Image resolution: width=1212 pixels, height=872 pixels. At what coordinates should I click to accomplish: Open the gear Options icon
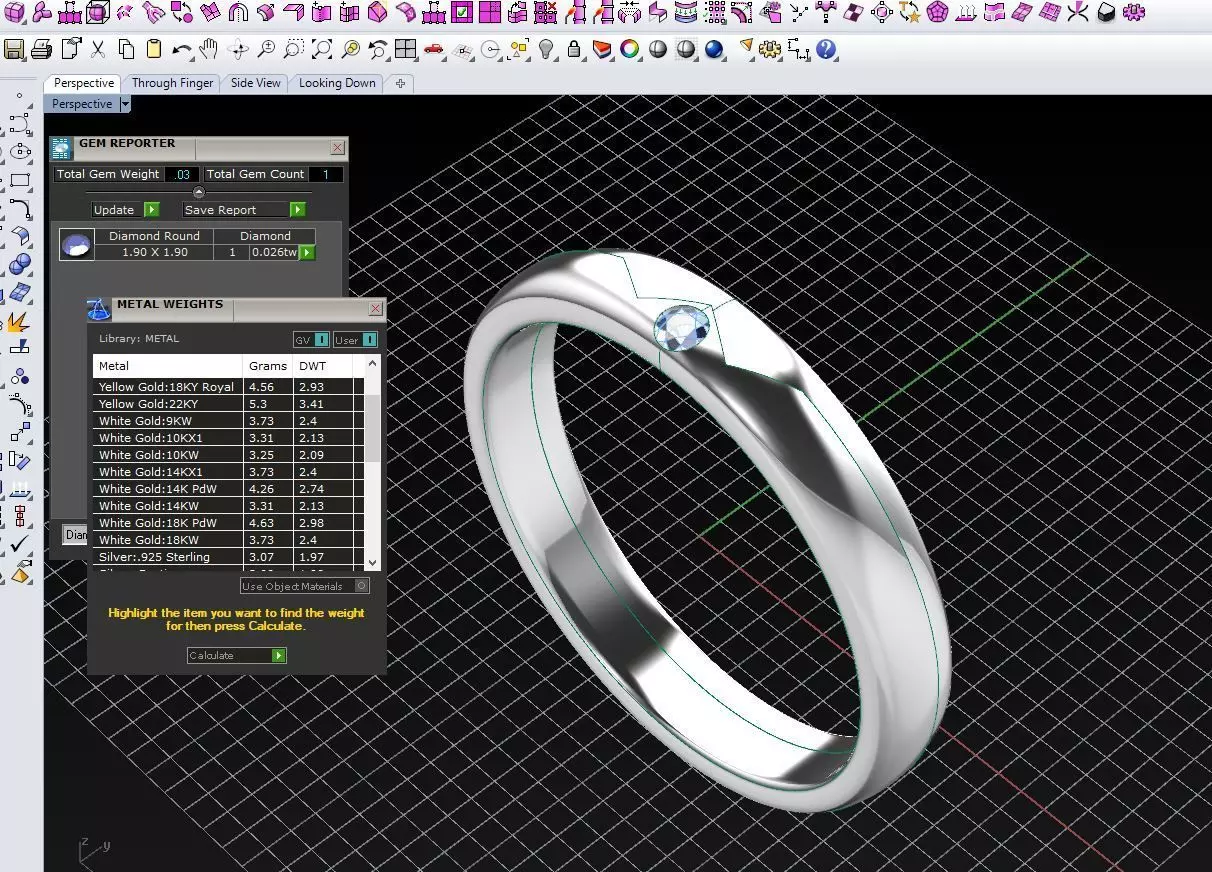(x=770, y=49)
